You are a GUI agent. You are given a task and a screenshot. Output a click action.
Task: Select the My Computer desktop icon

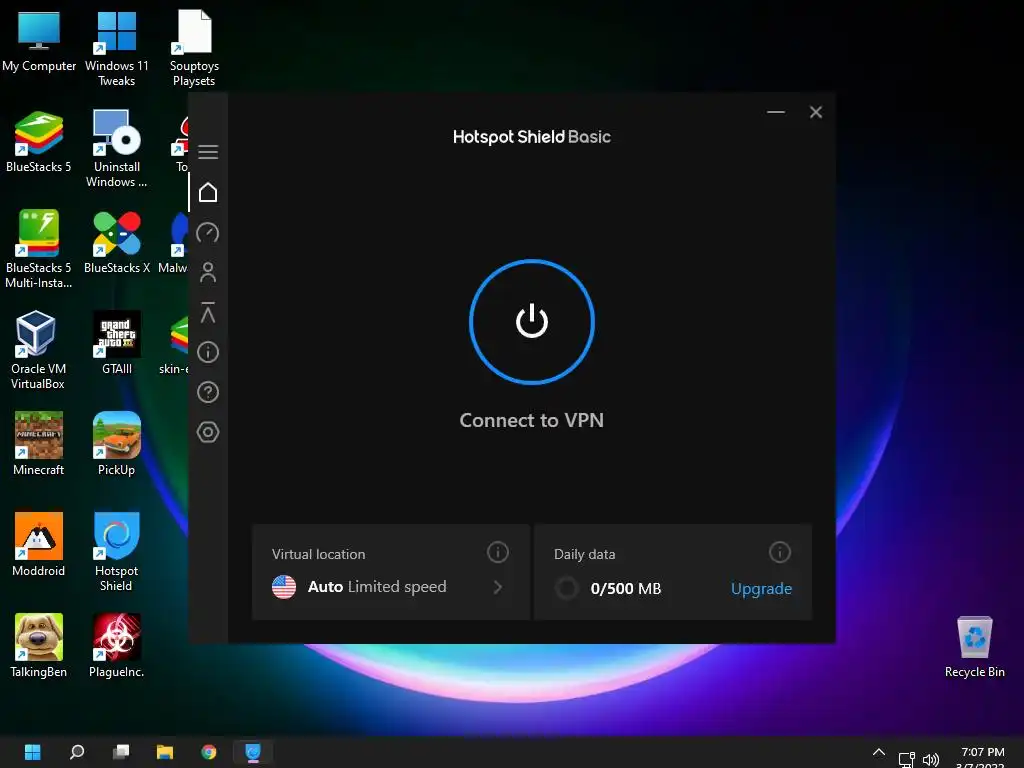coord(39,40)
